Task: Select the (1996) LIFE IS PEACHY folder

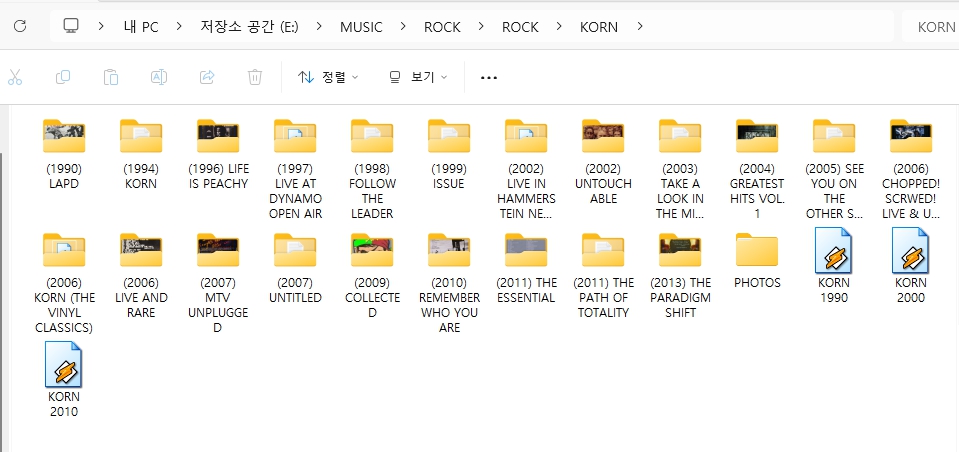Action: point(218,155)
